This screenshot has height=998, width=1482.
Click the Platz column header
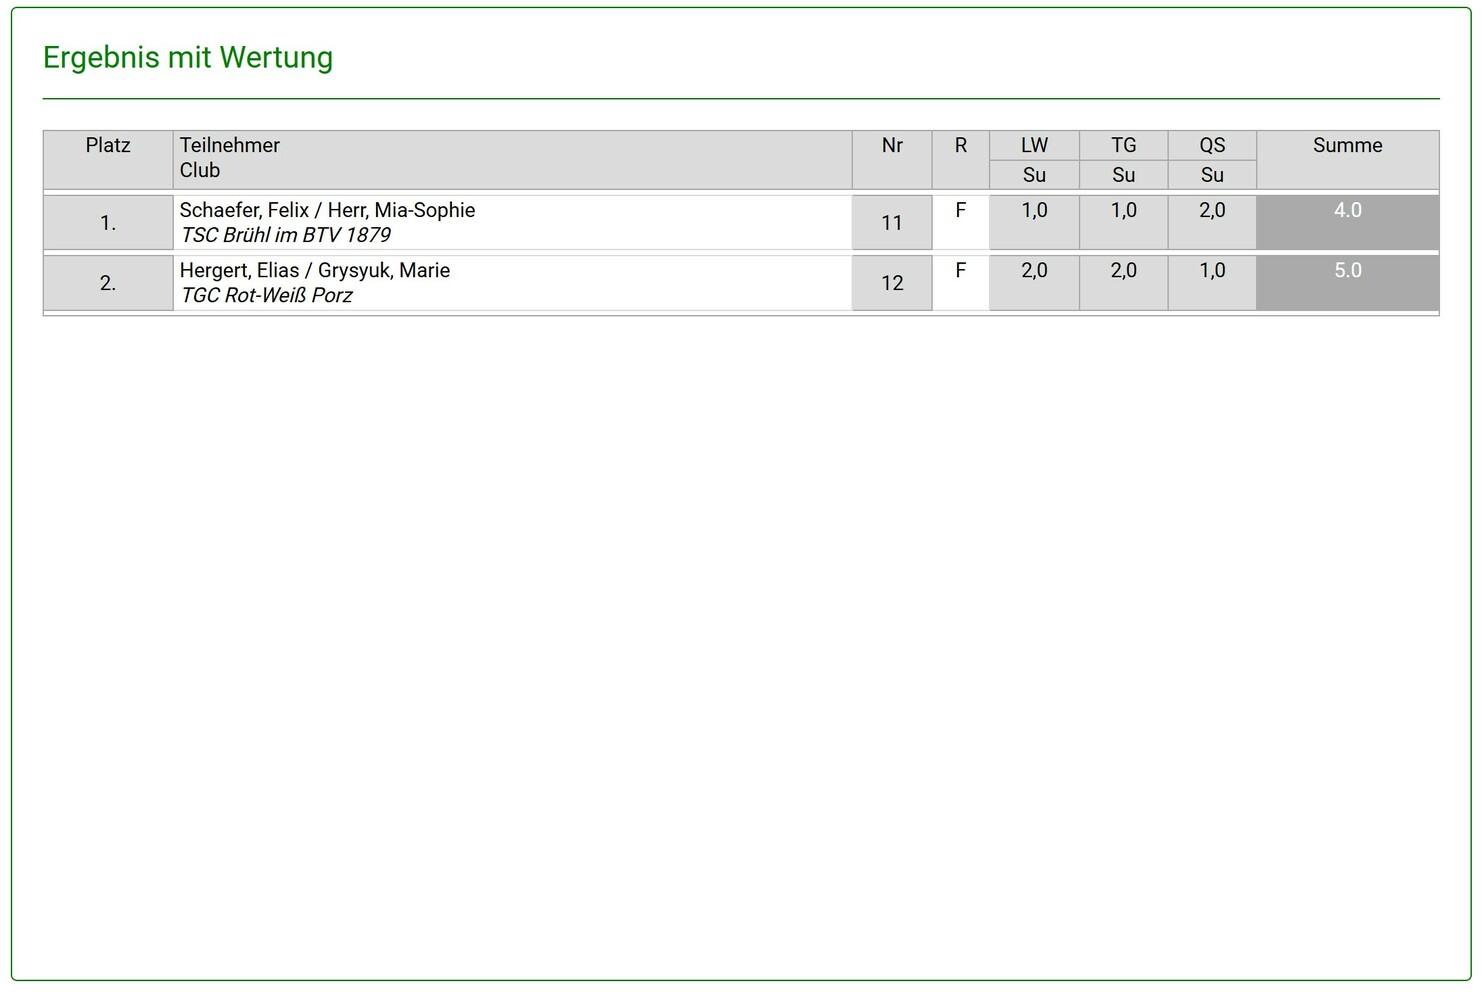pos(108,146)
